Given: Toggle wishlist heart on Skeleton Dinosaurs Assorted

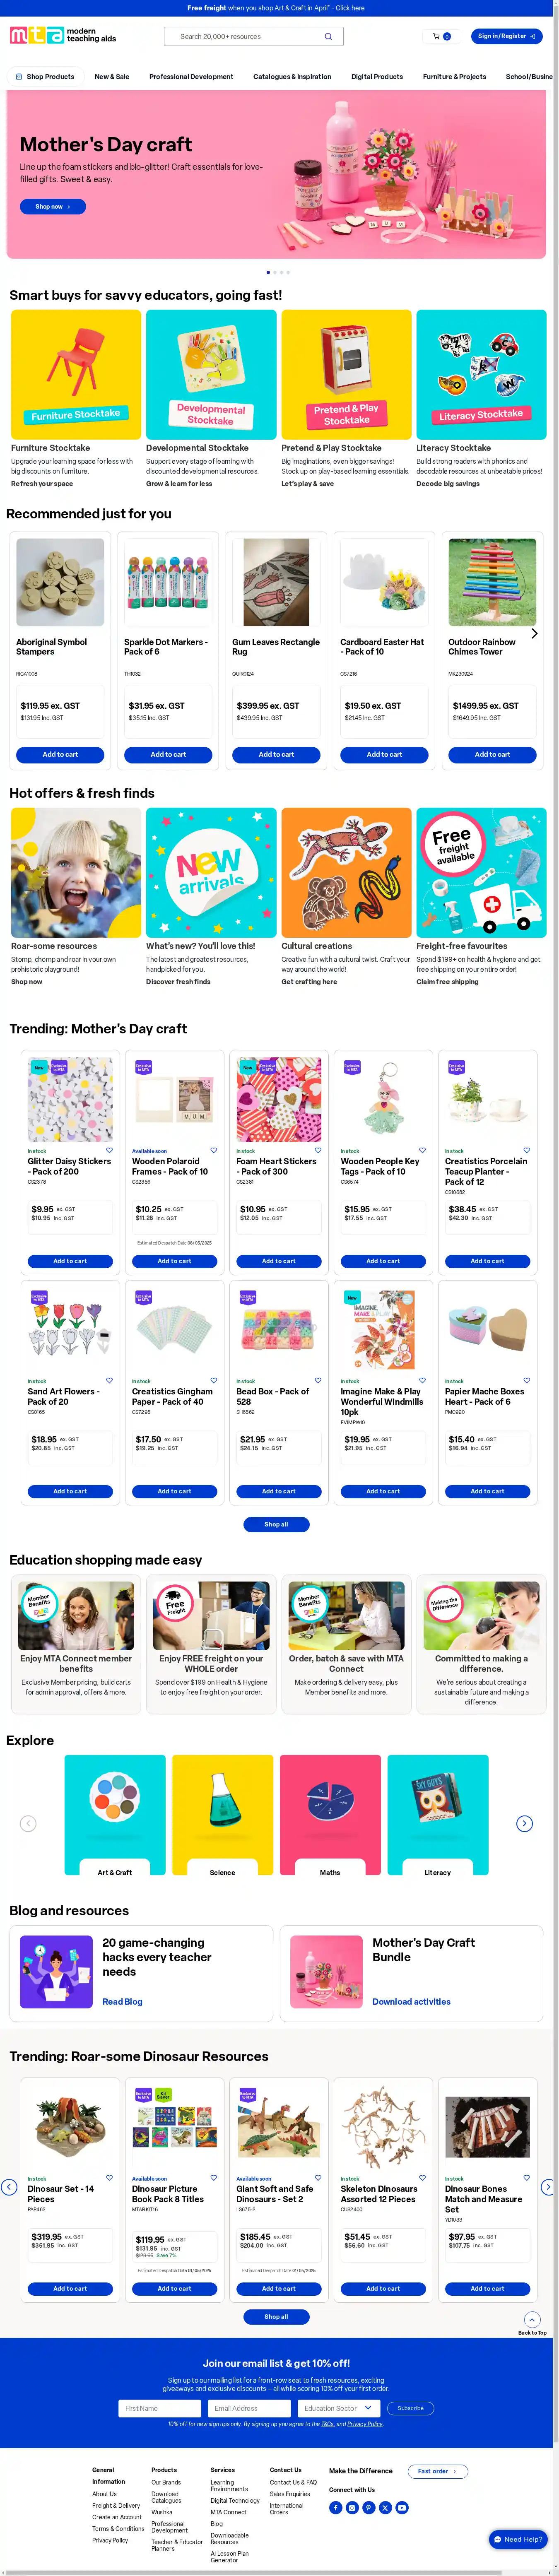Looking at the screenshot, I should coord(422,2177).
